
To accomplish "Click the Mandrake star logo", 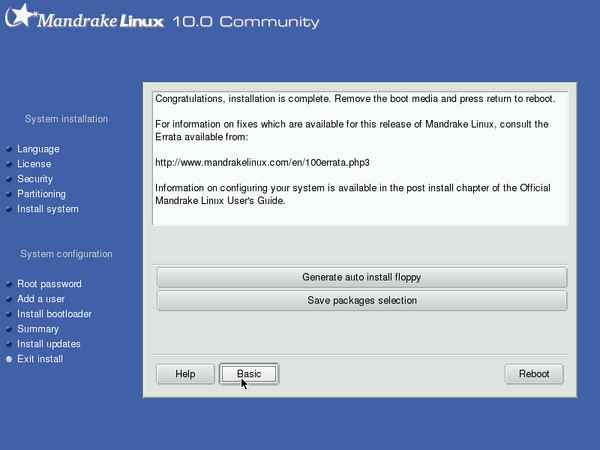I will (21, 15).
